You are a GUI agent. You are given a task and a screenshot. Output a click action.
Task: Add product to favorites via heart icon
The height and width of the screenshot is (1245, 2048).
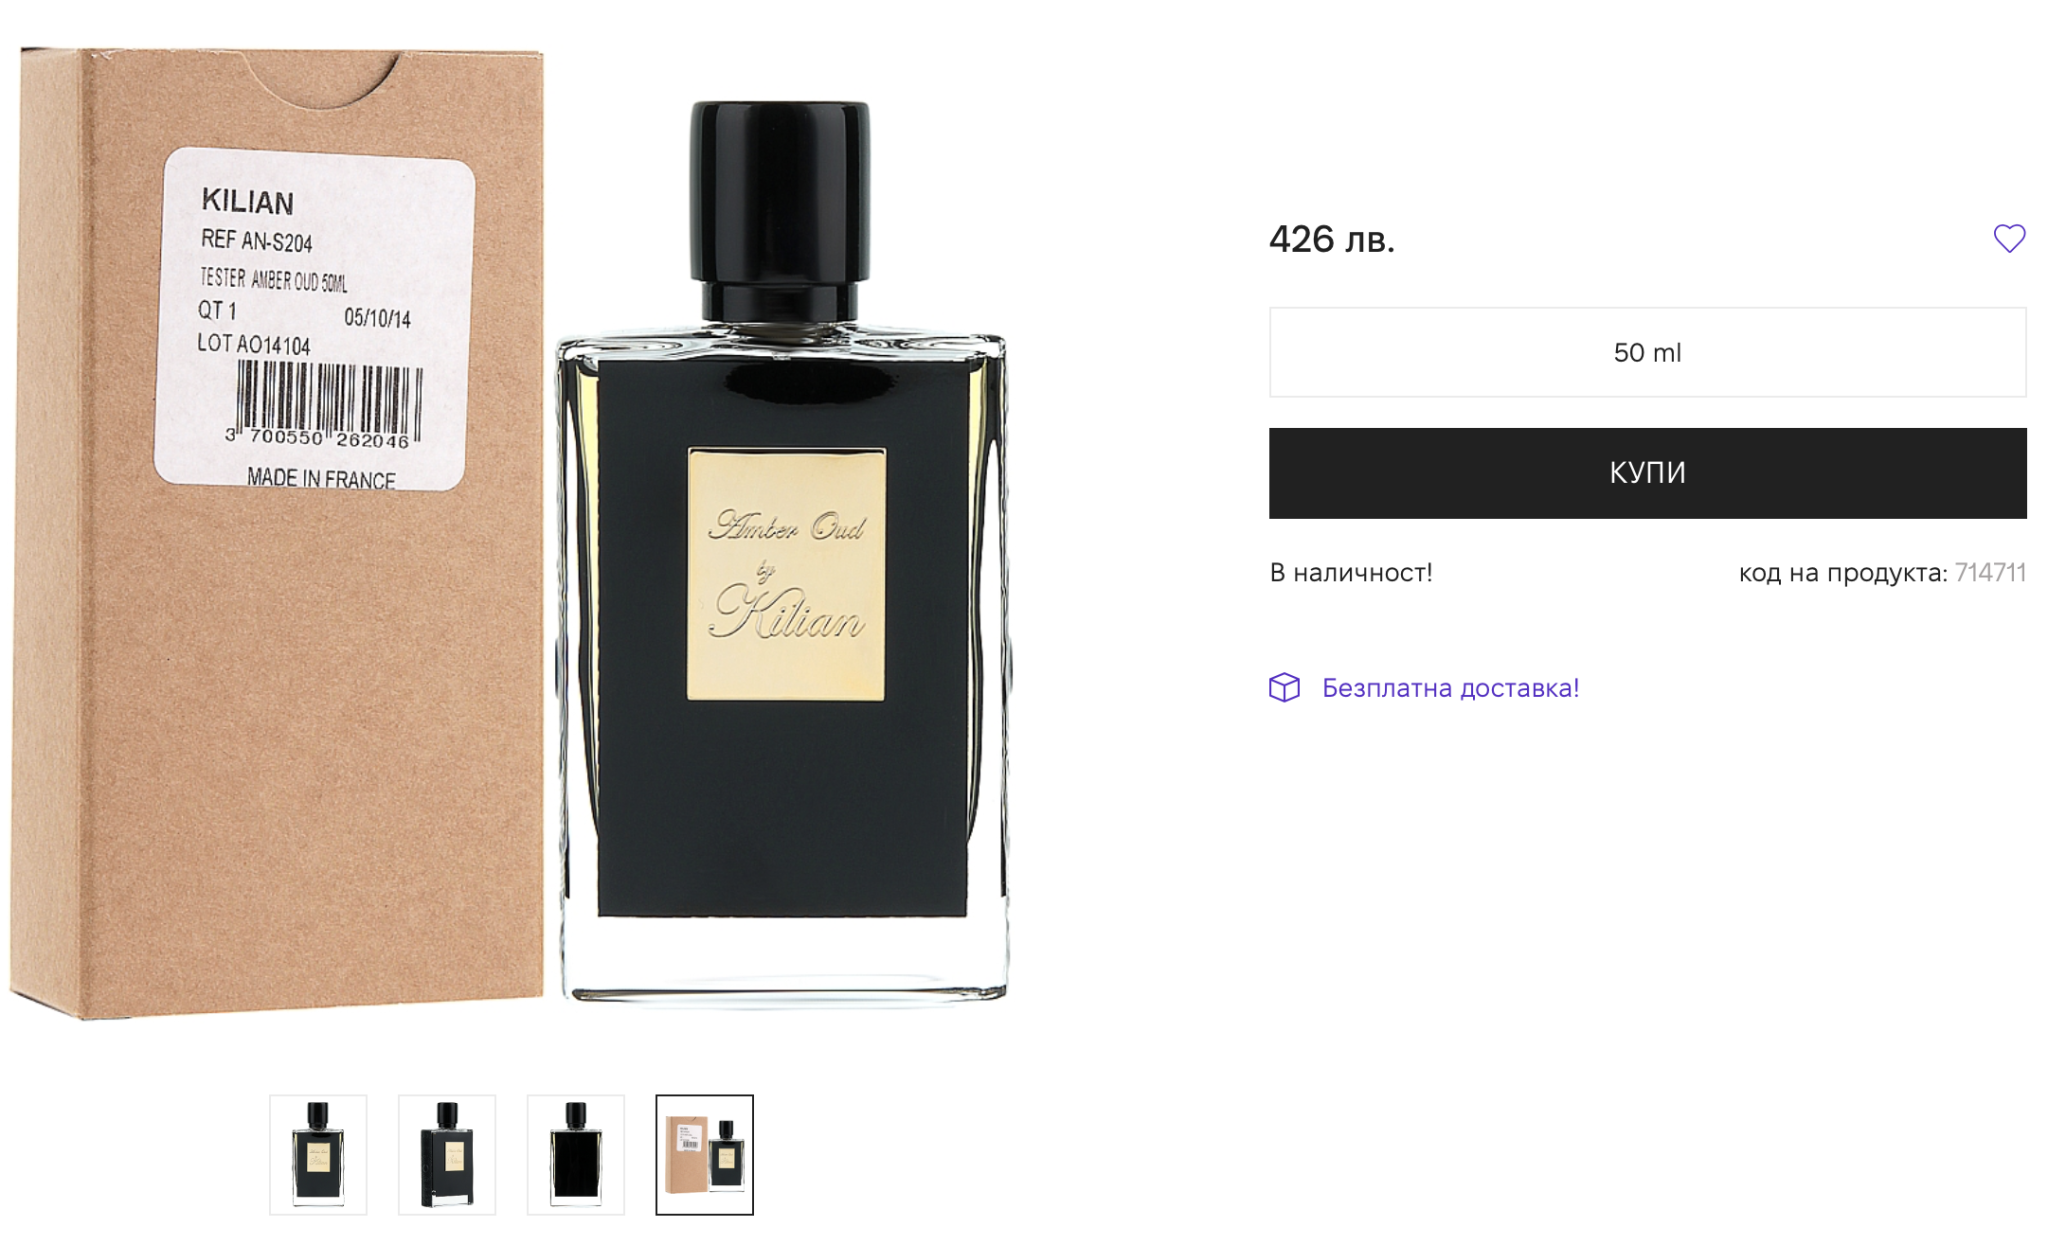2008,238
